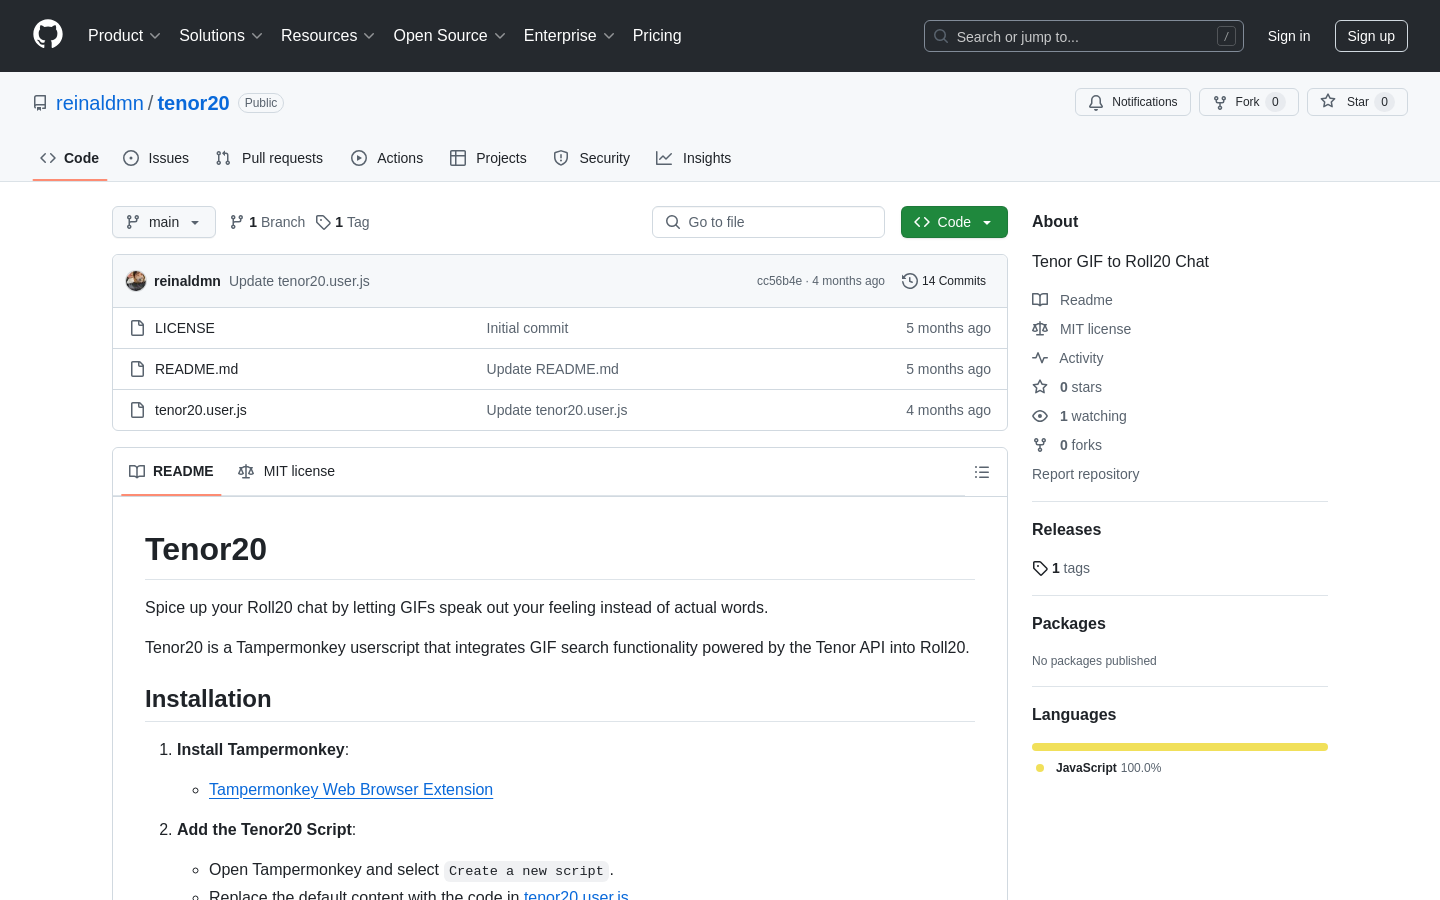Switch to the Security tab

point(592,158)
